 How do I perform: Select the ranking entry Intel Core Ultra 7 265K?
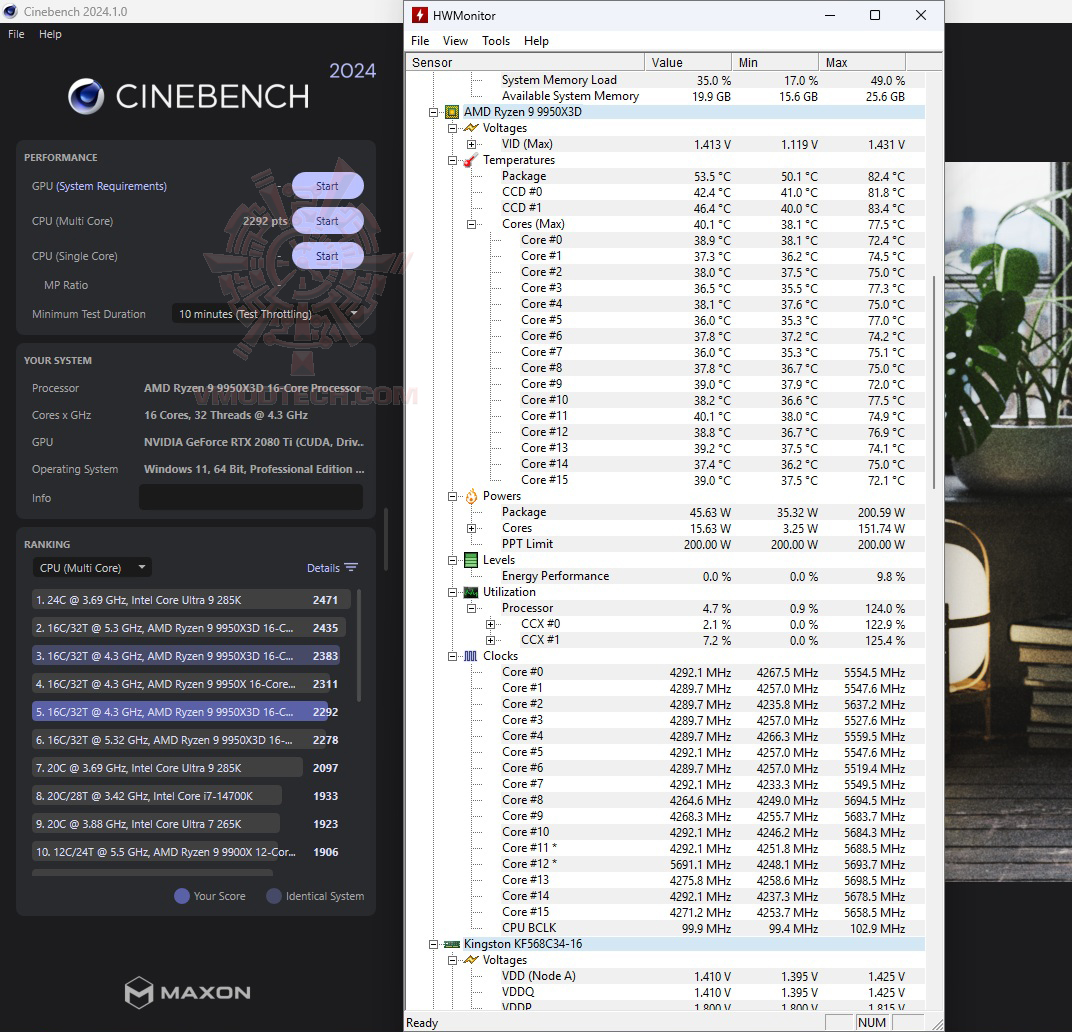[186, 824]
